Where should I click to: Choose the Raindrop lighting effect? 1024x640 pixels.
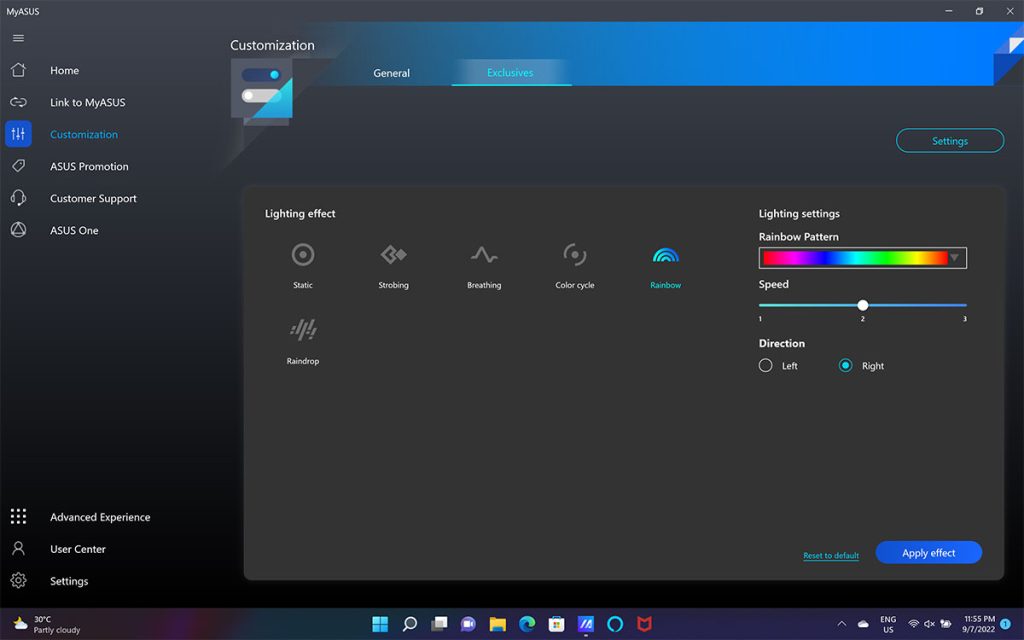coord(303,330)
